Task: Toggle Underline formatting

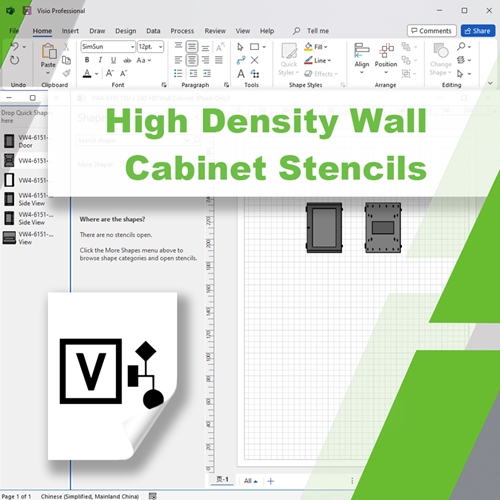Action: 113,60
